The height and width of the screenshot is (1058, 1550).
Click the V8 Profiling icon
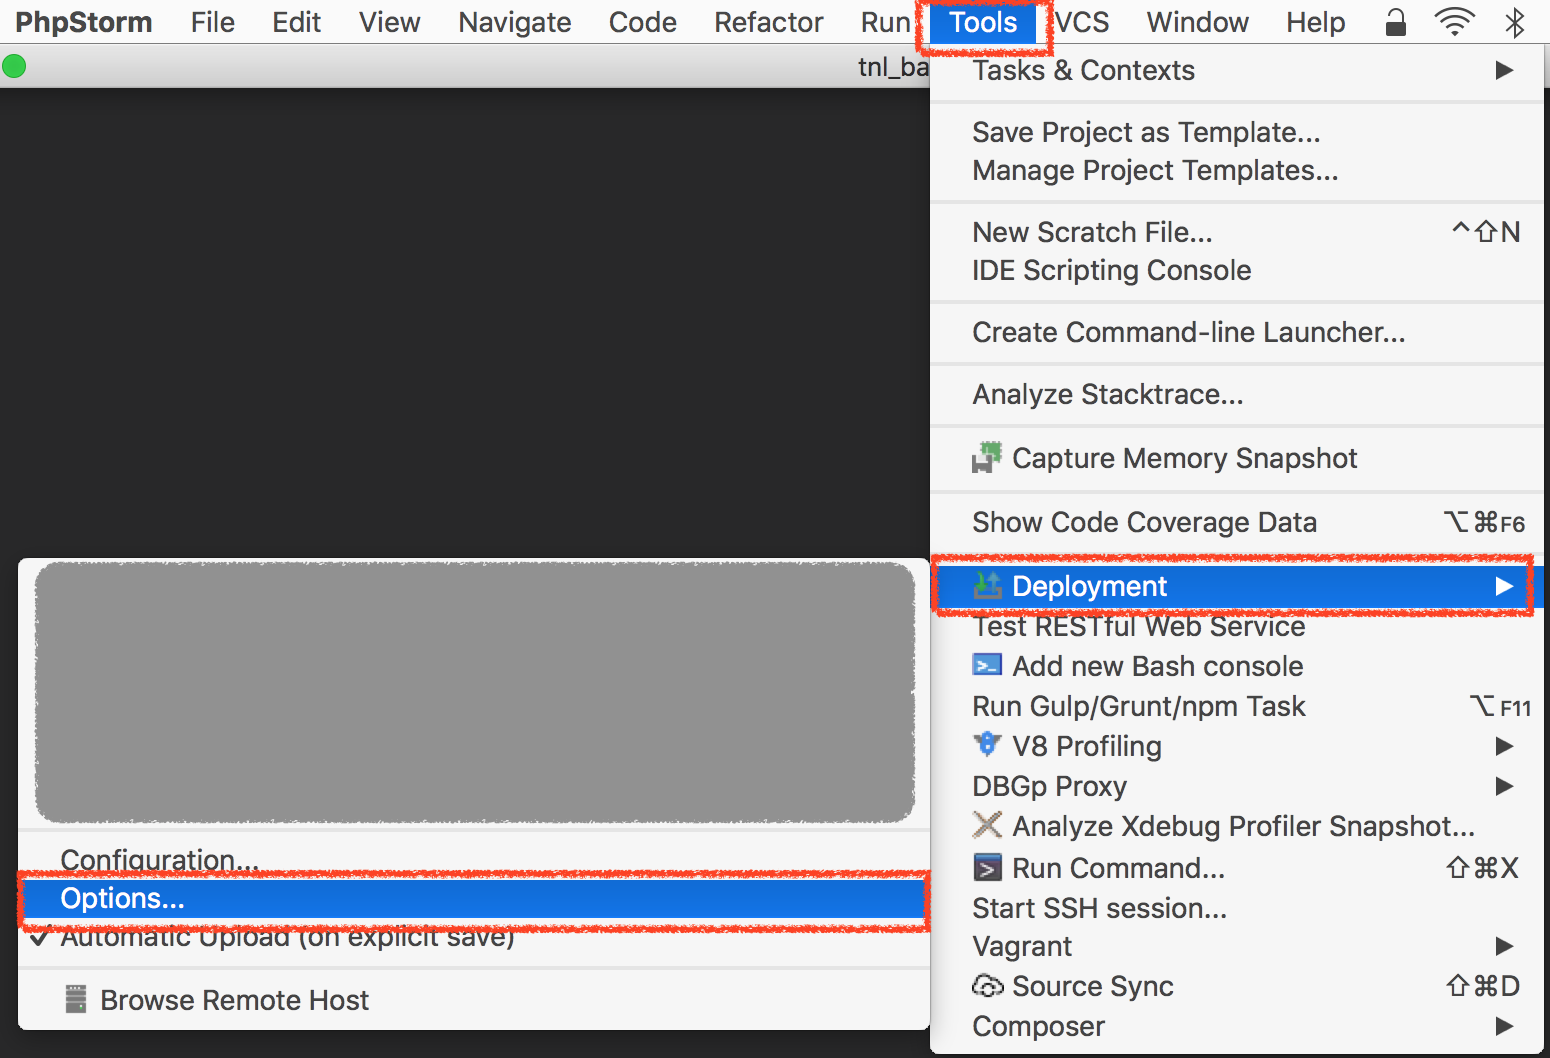[x=987, y=744]
